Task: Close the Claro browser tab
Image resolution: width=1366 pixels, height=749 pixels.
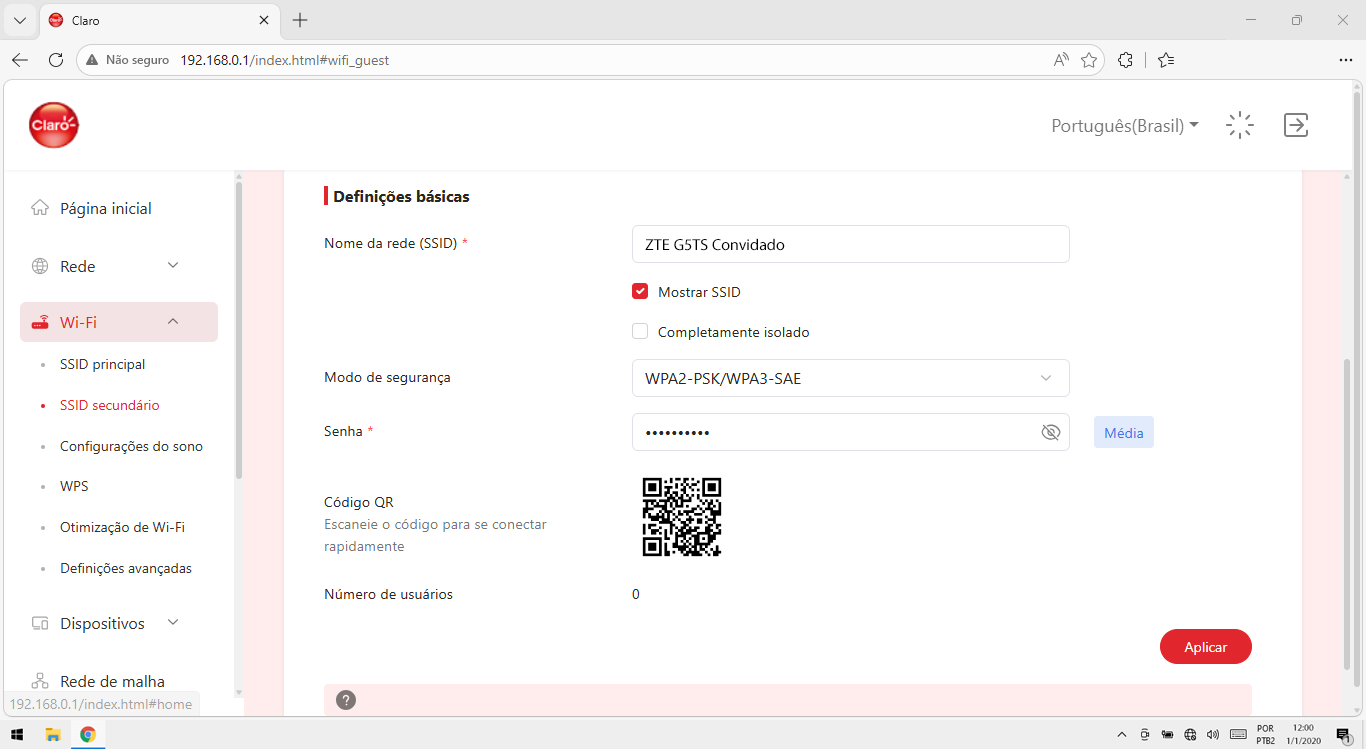Action: pyautogui.click(x=264, y=20)
